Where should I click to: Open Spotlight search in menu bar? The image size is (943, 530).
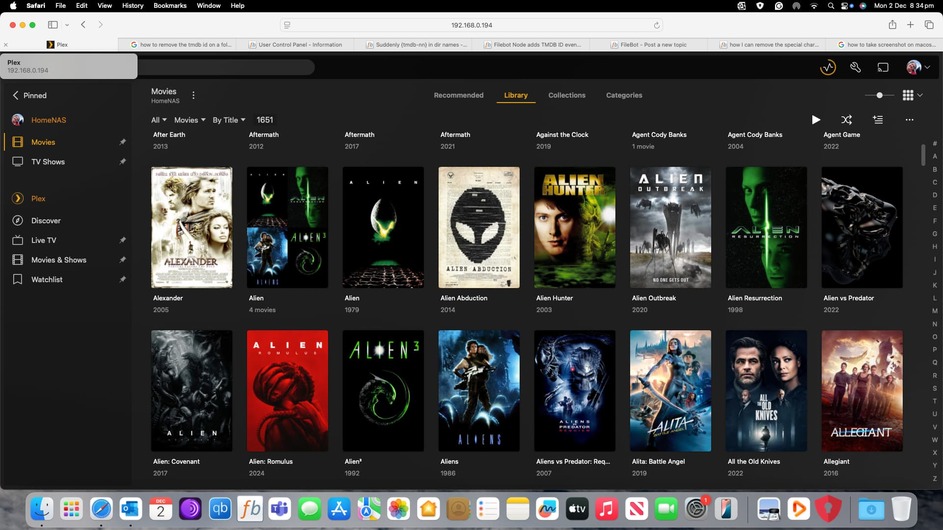831,5
